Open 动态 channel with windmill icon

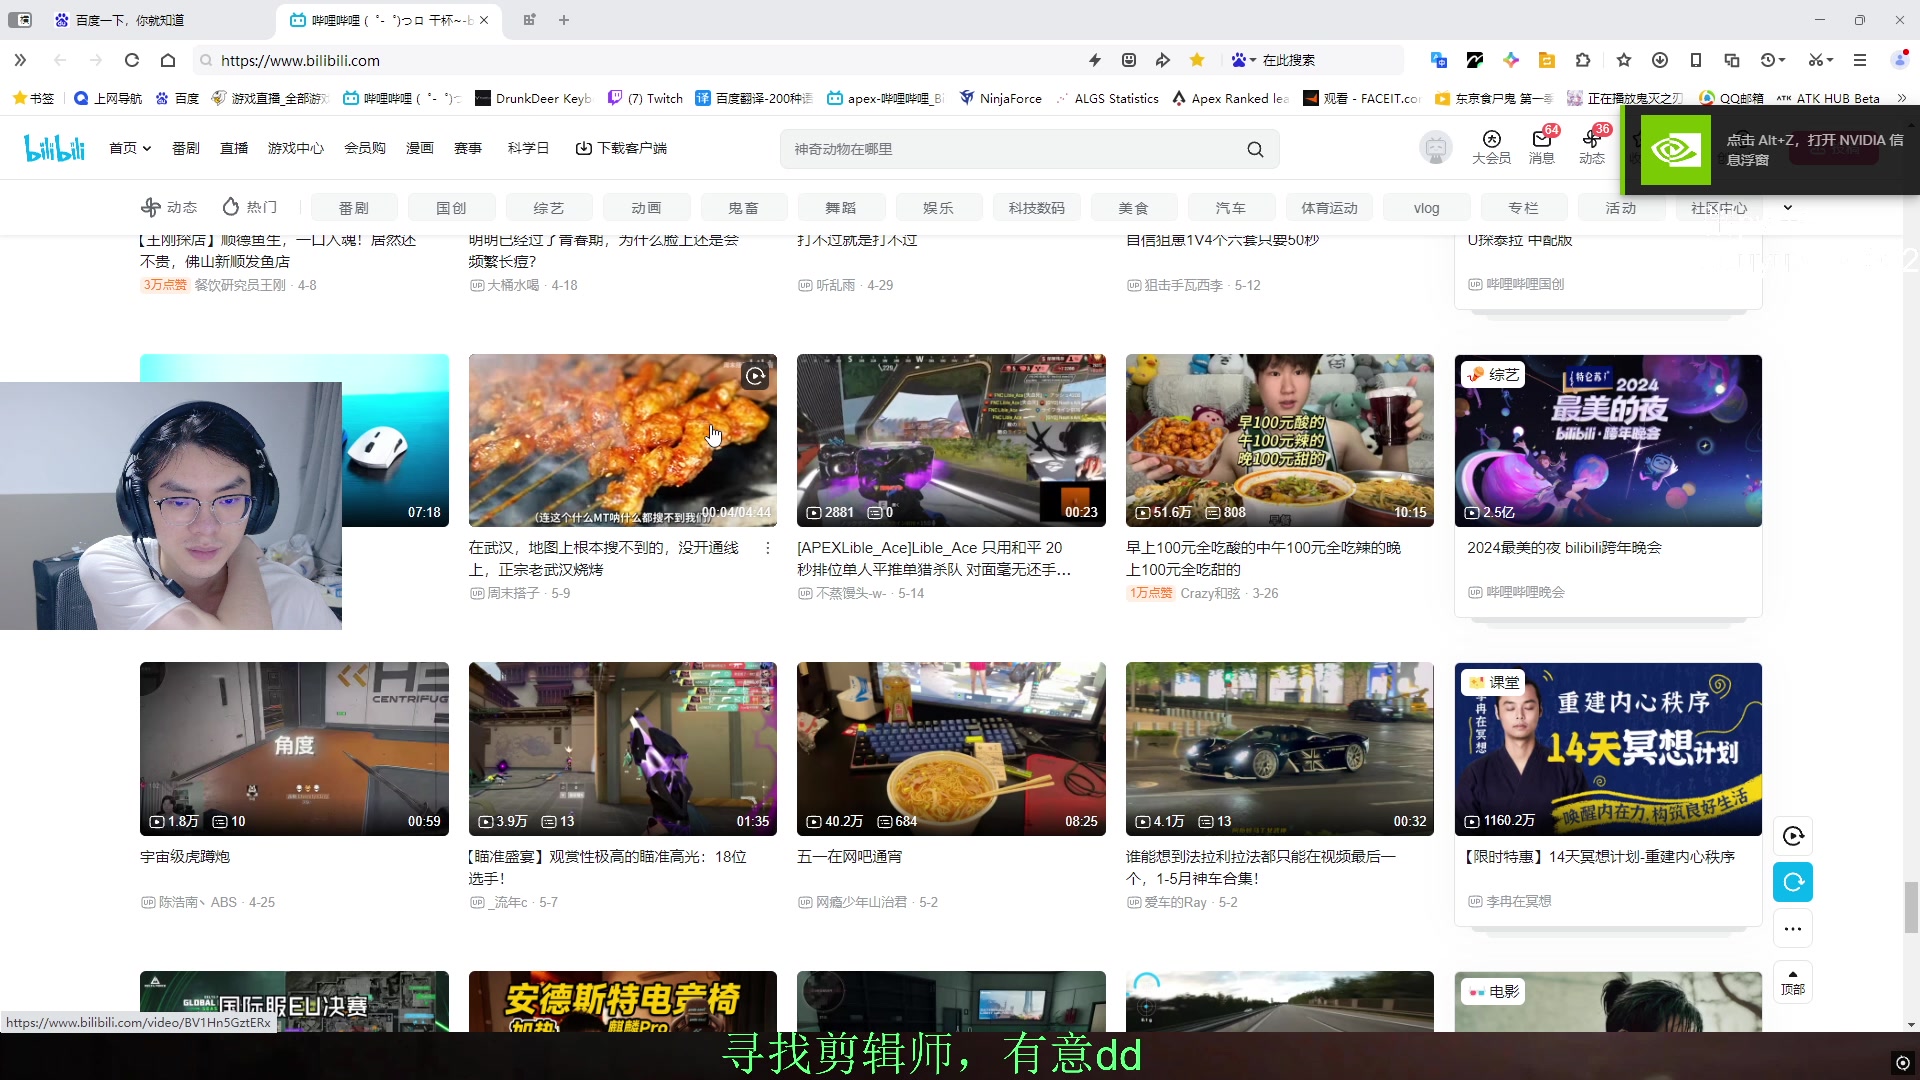169,207
